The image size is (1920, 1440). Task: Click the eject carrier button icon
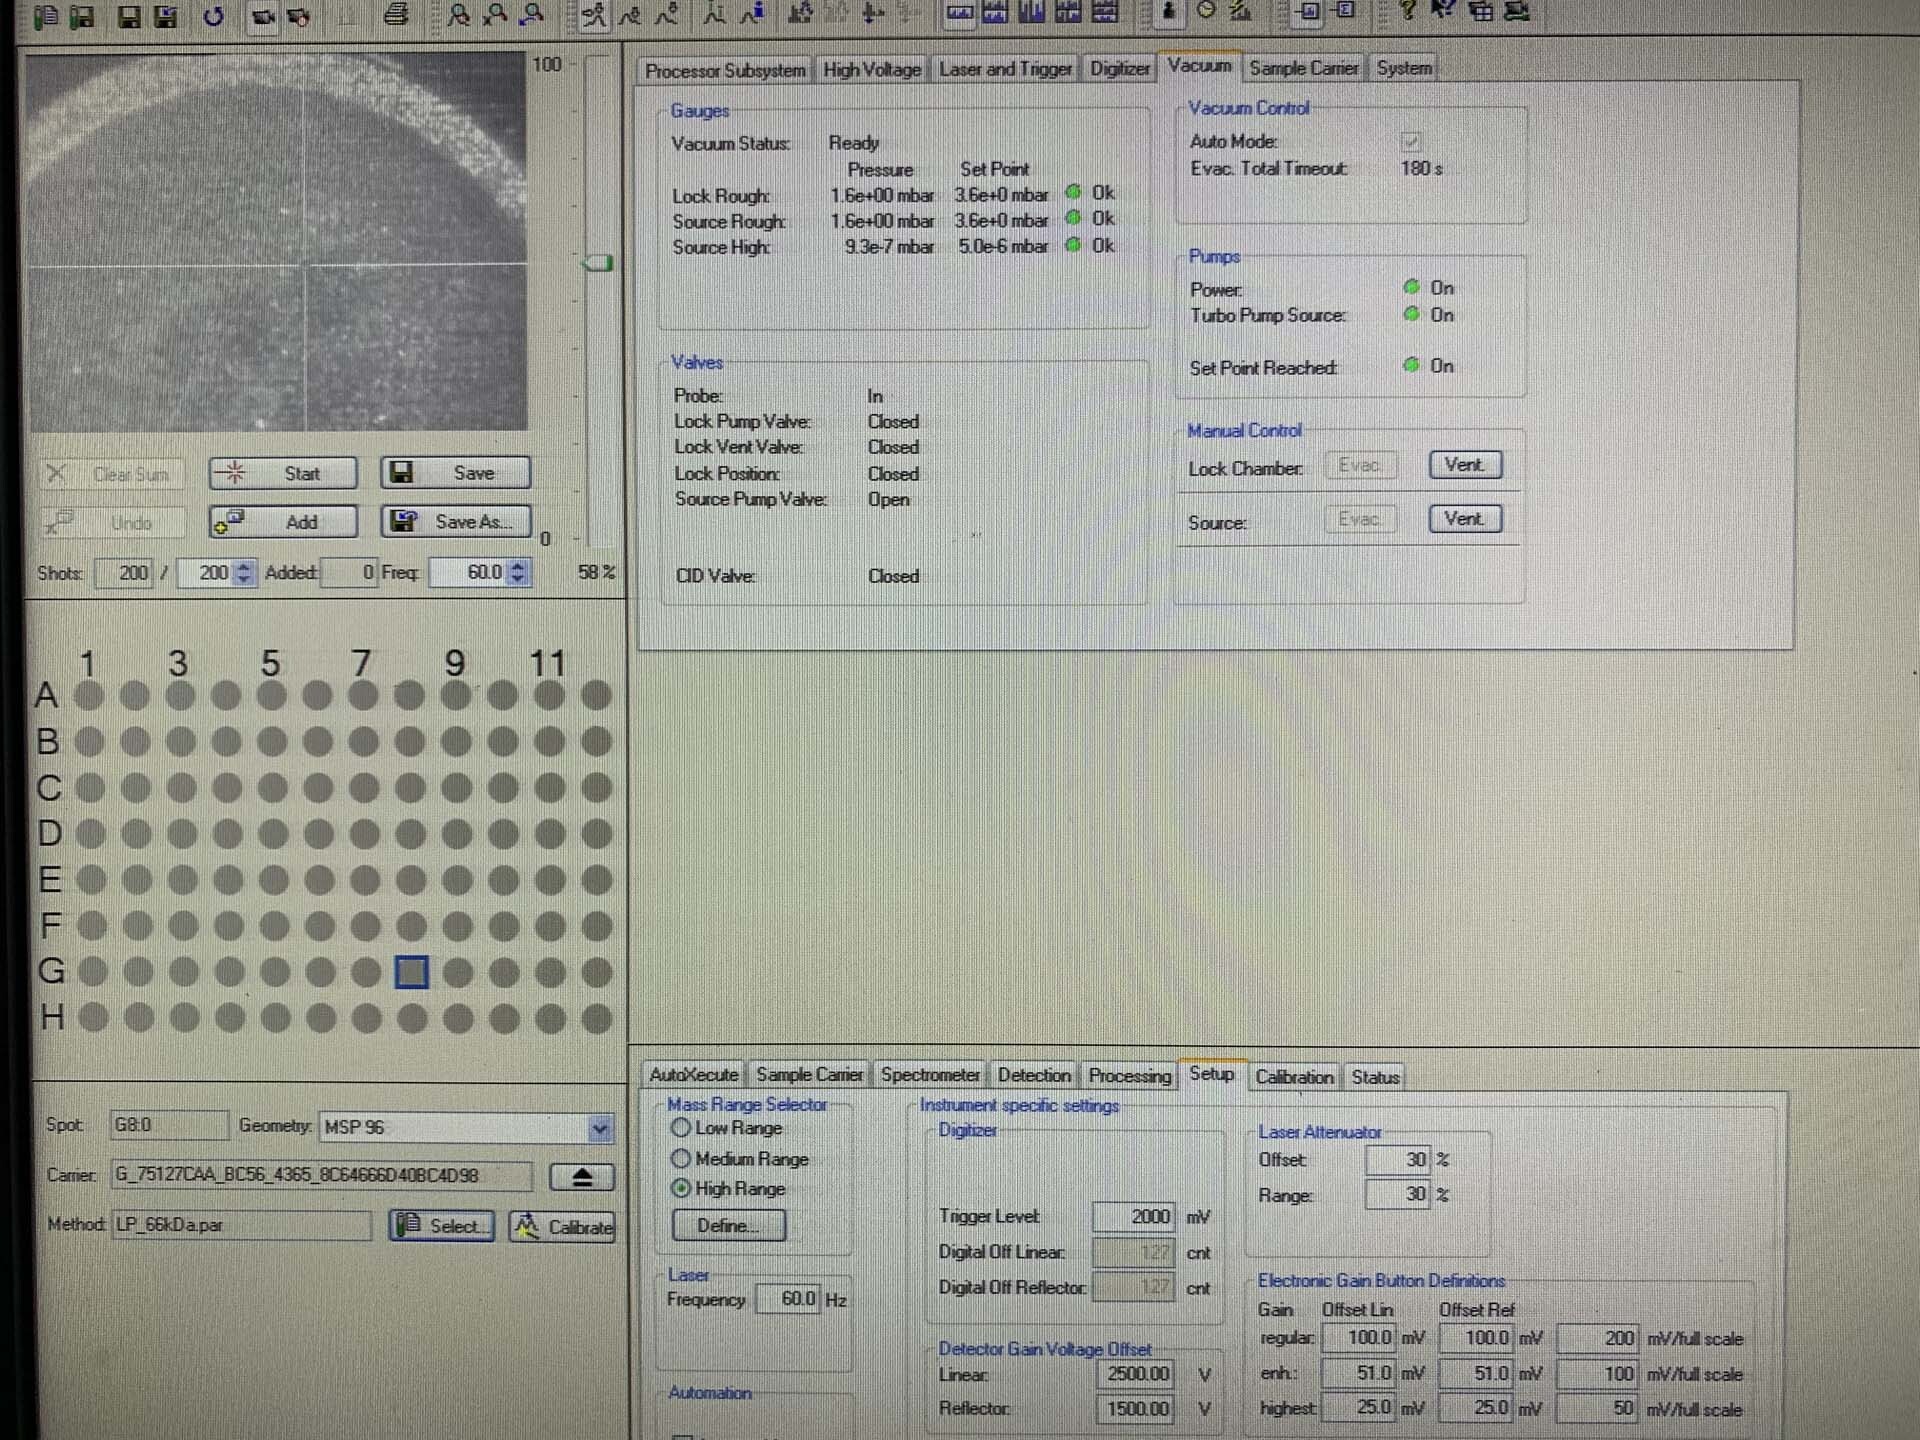pos(582,1177)
